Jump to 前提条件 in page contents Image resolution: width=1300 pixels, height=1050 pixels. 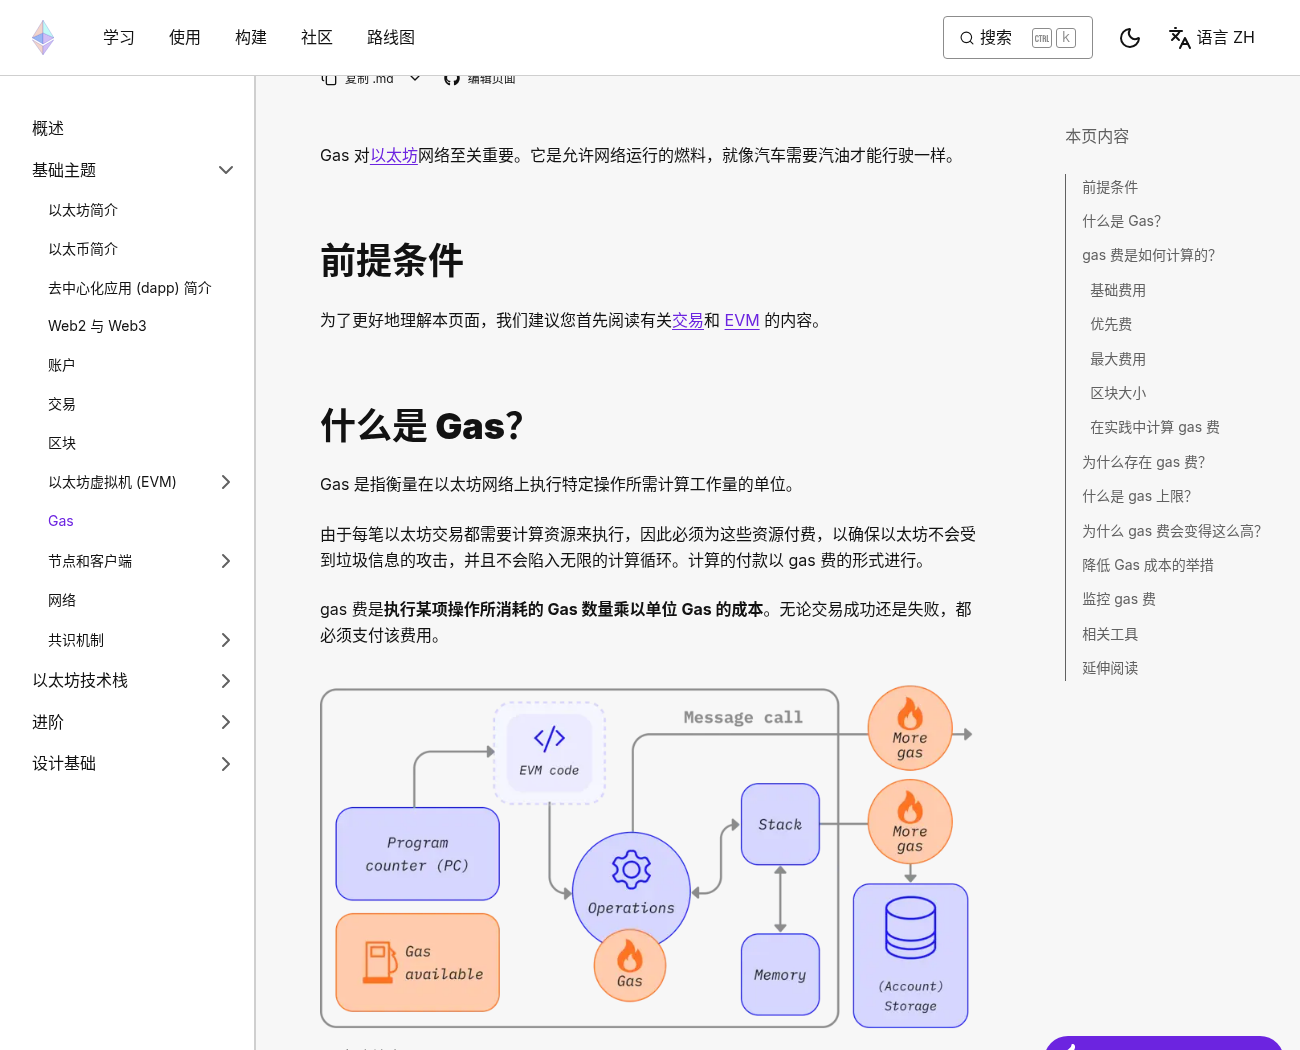[x=1110, y=187]
